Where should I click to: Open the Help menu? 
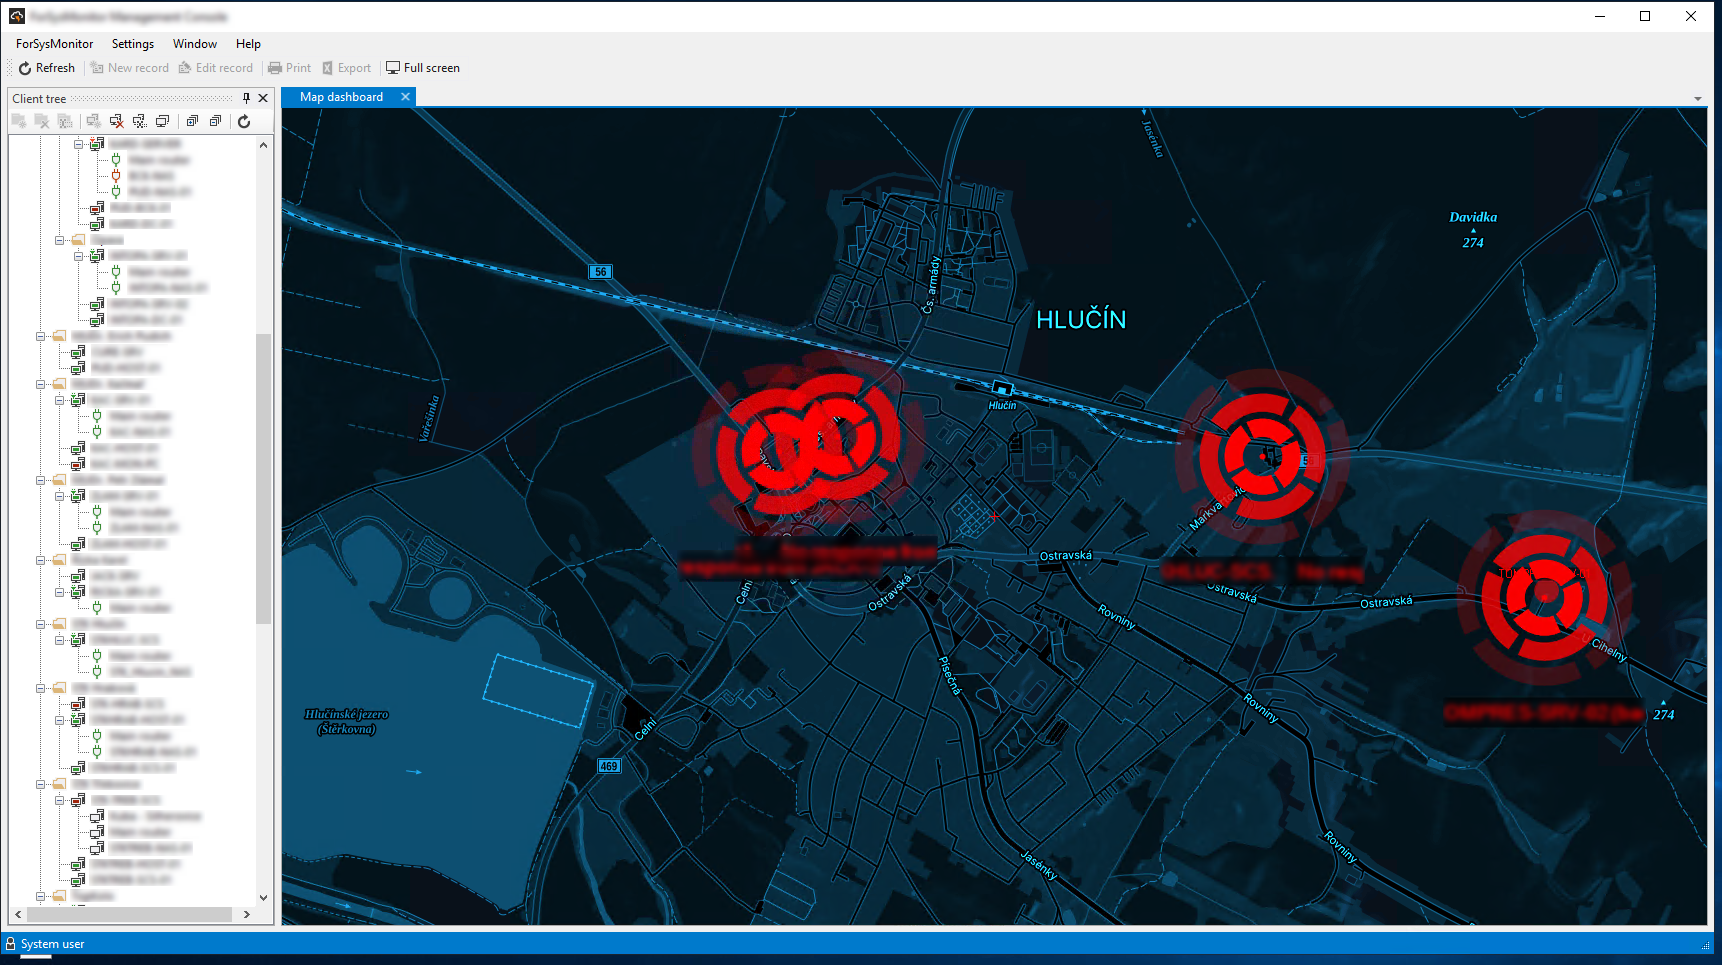point(248,44)
